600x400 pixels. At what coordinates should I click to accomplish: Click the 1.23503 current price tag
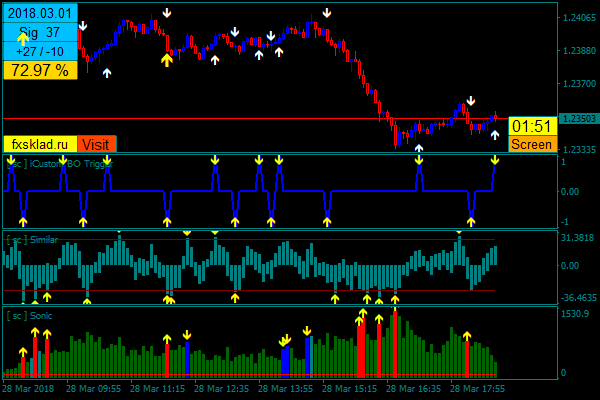click(x=579, y=119)
